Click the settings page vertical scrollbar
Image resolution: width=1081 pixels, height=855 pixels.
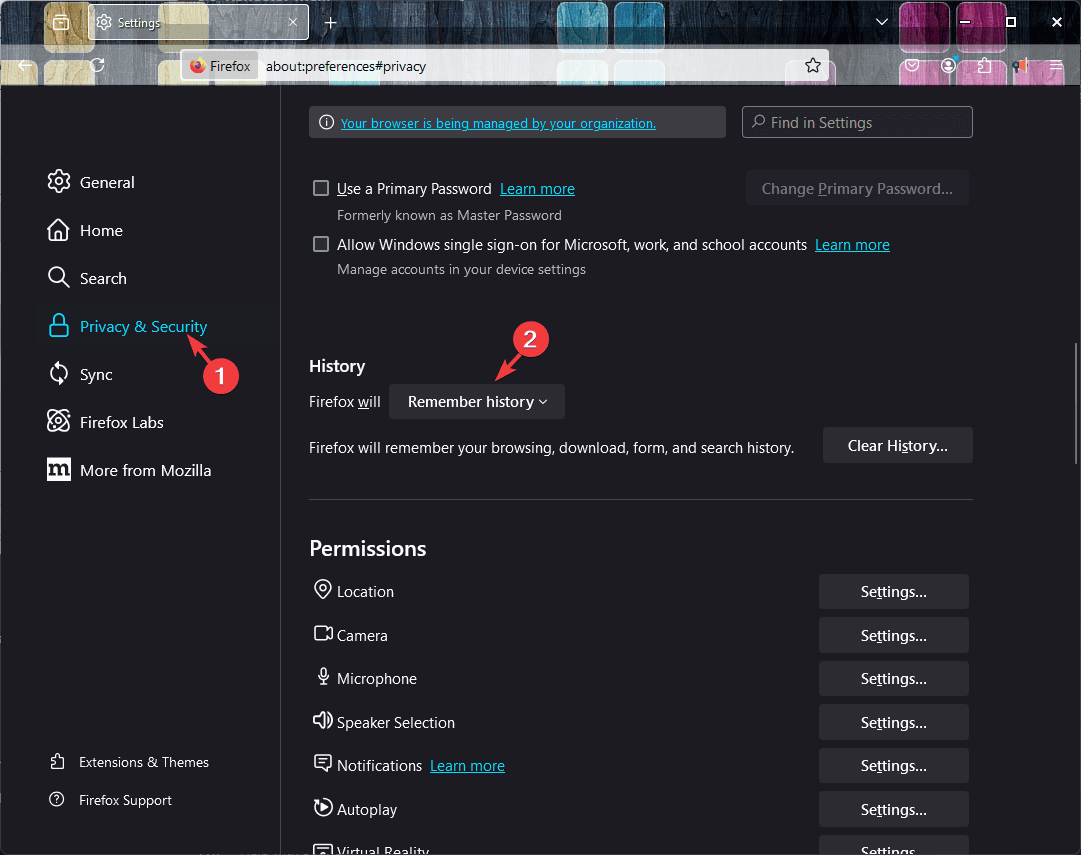coord(1076,403)
